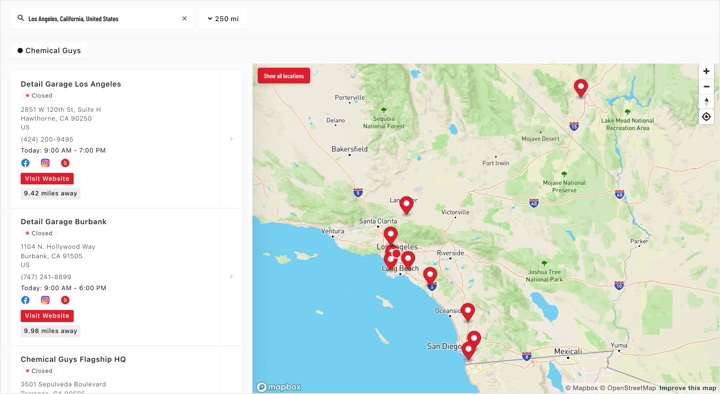The width and height of the screenshot is (720, 394).
Task: Open red review icon for Detail Garage Burbank
Action: [65, 300]
